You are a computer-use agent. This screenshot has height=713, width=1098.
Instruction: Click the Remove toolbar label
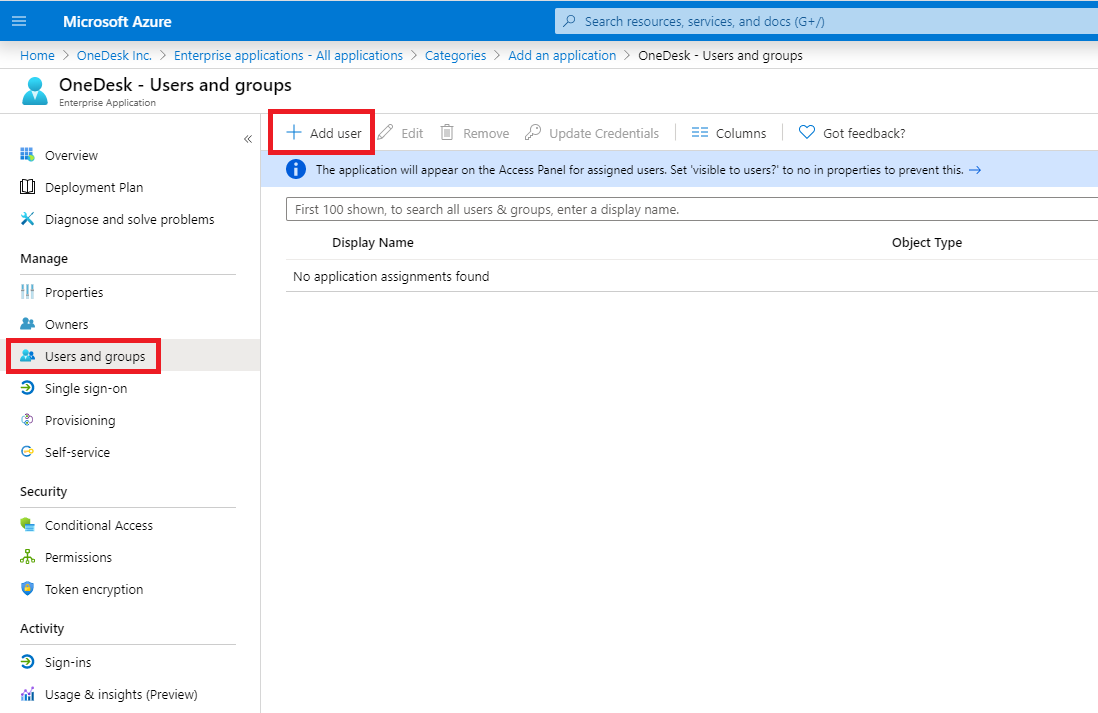pyautogui.click(x=486, y=133)
